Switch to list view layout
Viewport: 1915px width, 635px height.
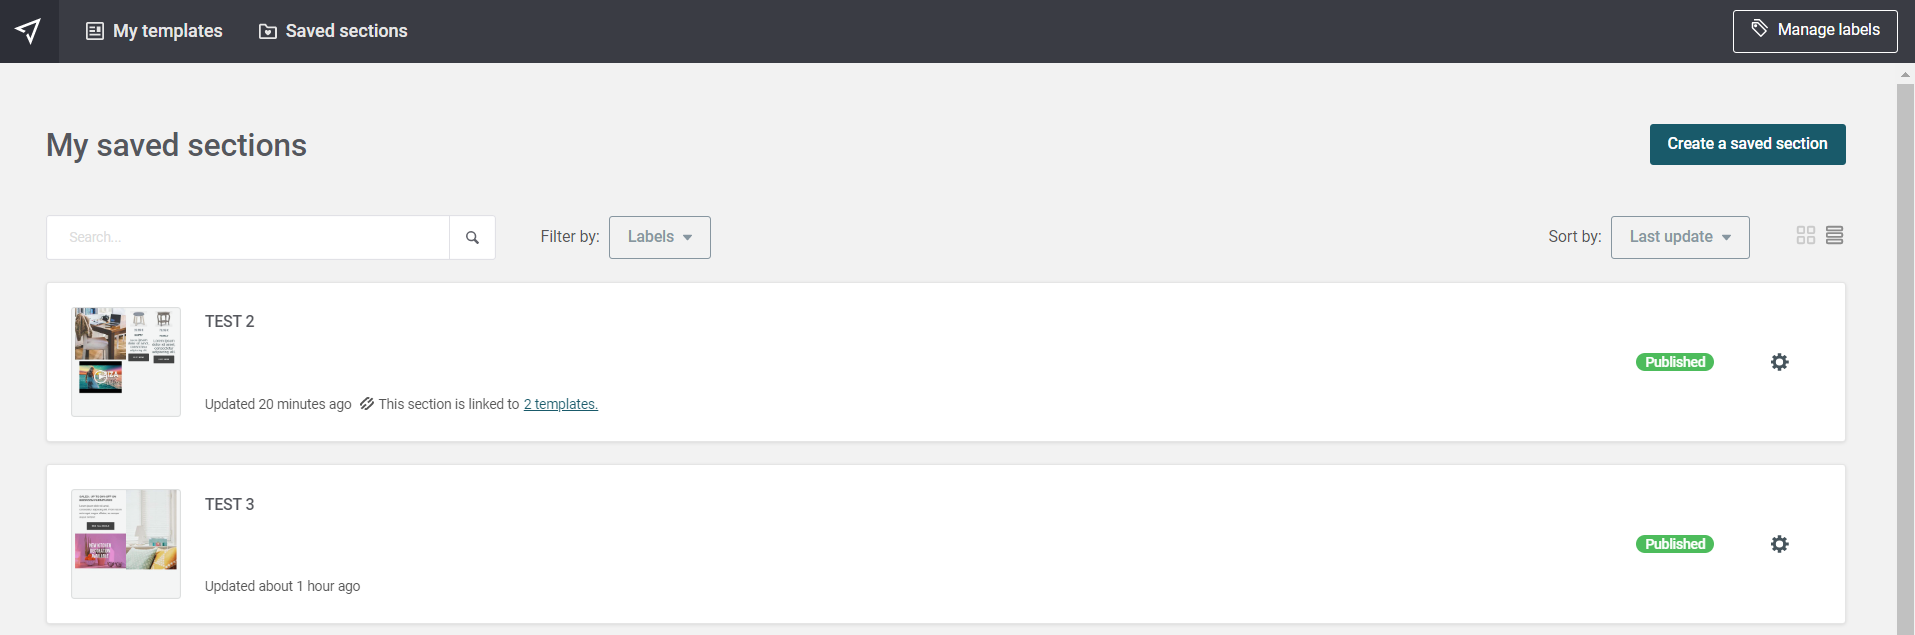(x=1834, y=235)
